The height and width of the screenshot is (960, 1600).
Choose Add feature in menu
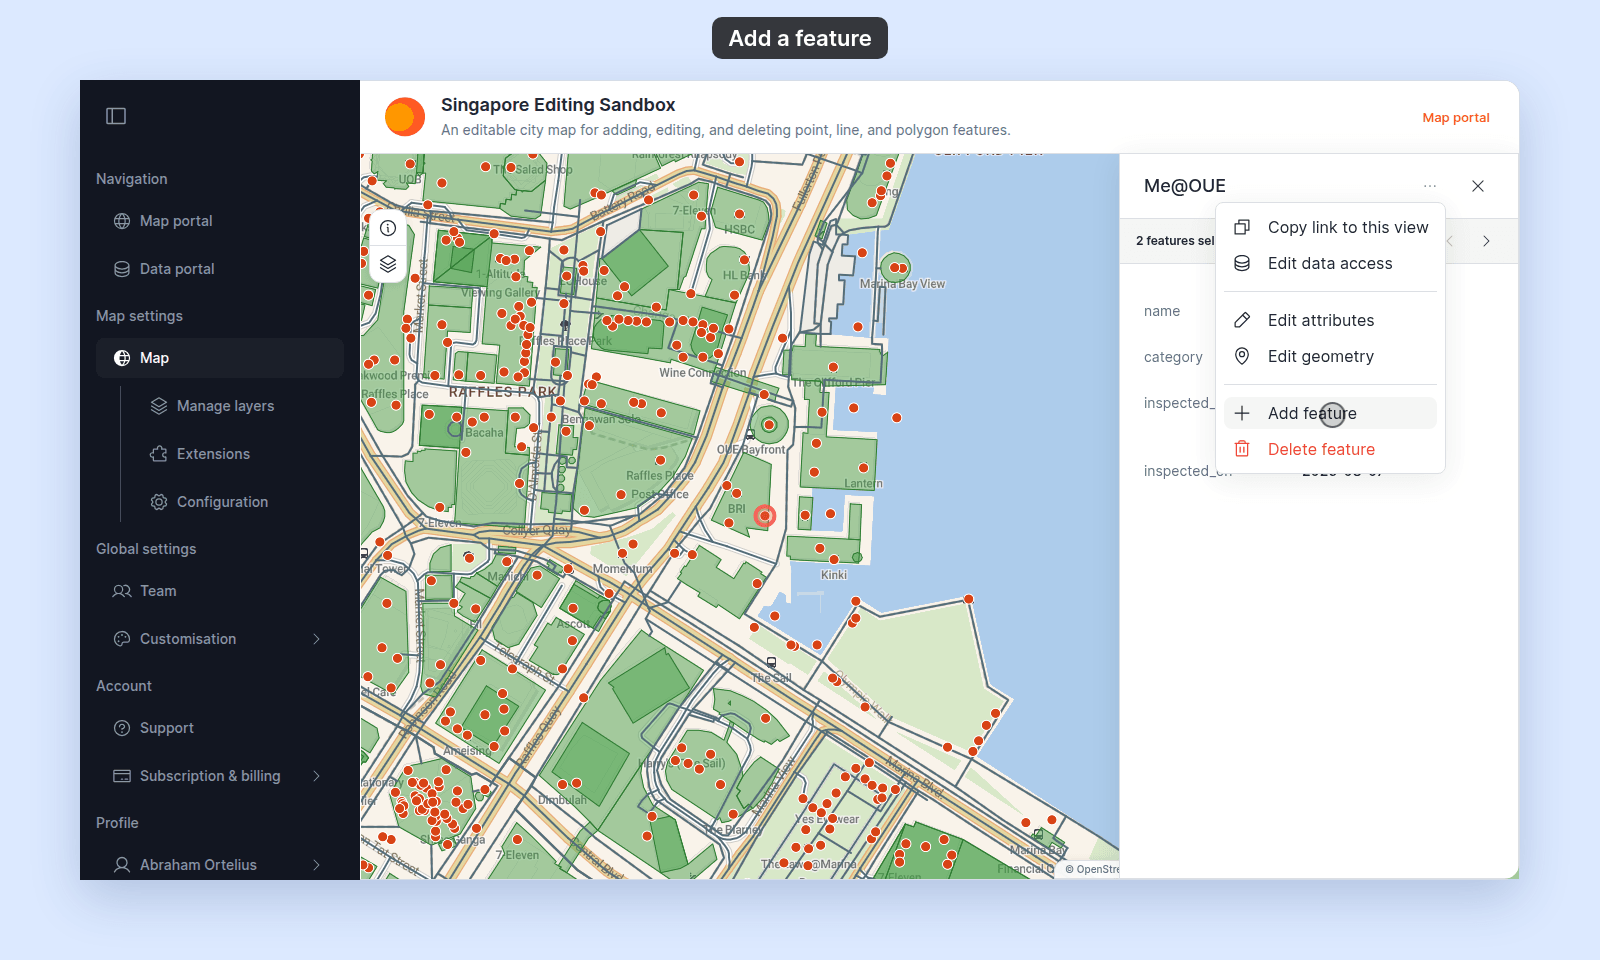1330,413
